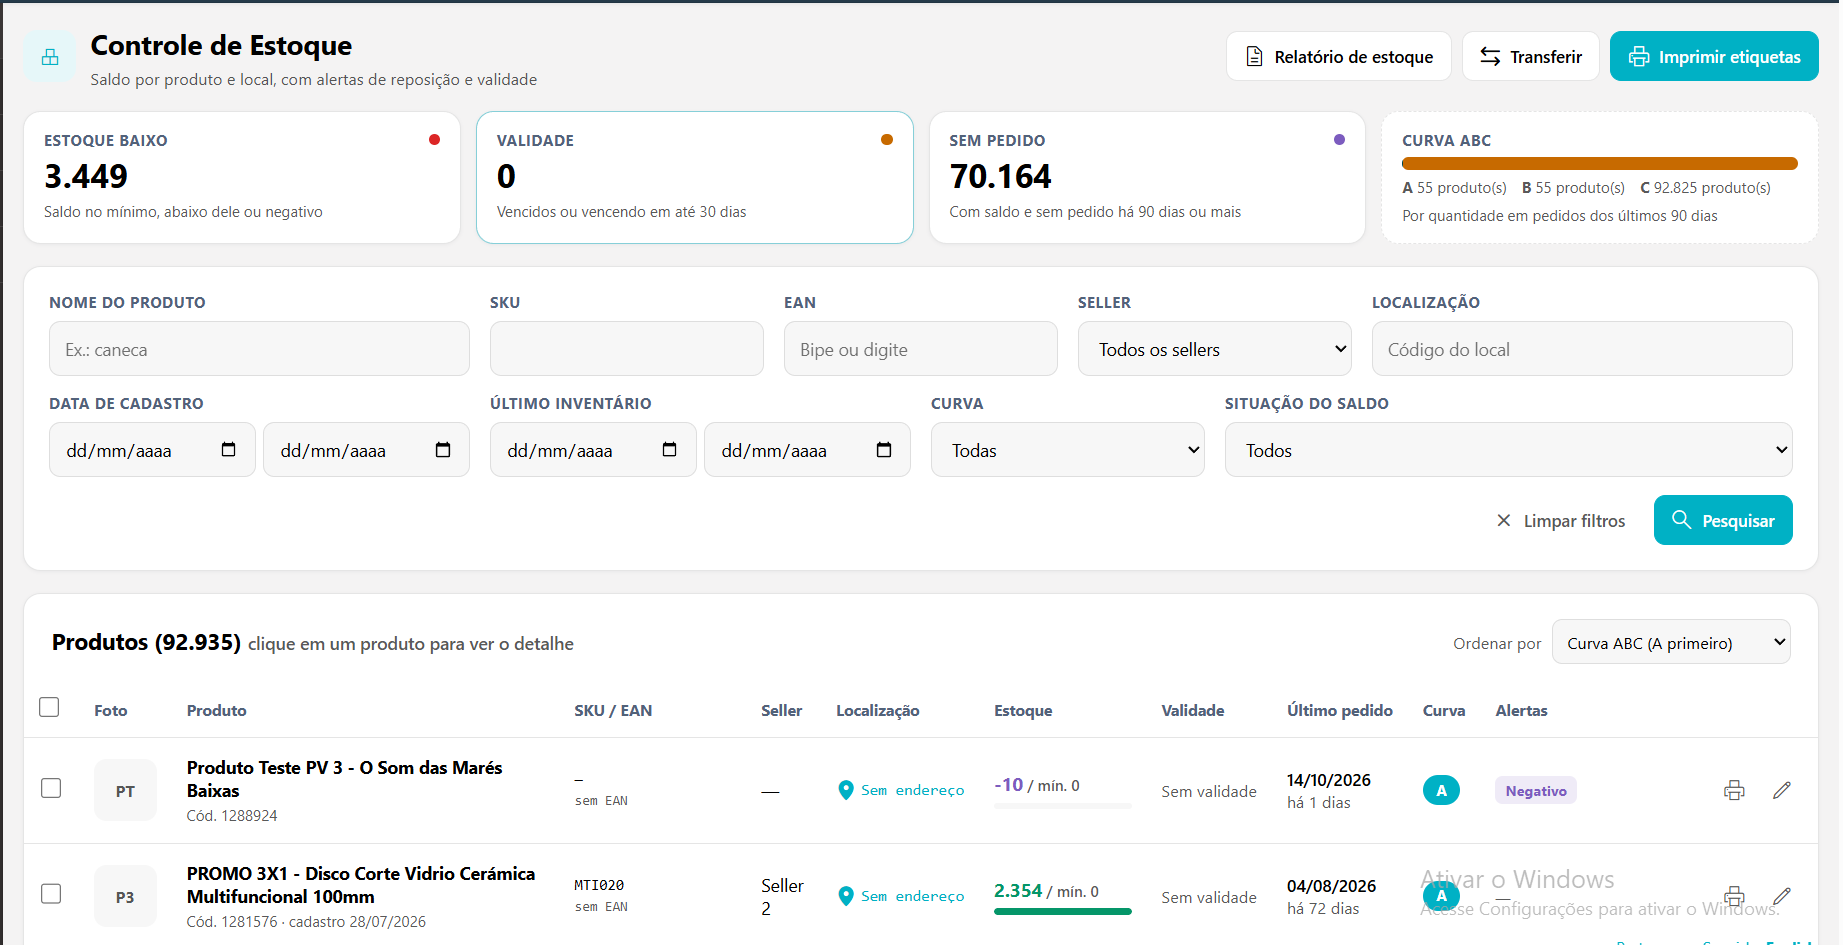Open the Ordenar por 'Curva ABC' dropdown
The height and width of the screenshot is (945, 1843).
click(x=1671, y=643)
